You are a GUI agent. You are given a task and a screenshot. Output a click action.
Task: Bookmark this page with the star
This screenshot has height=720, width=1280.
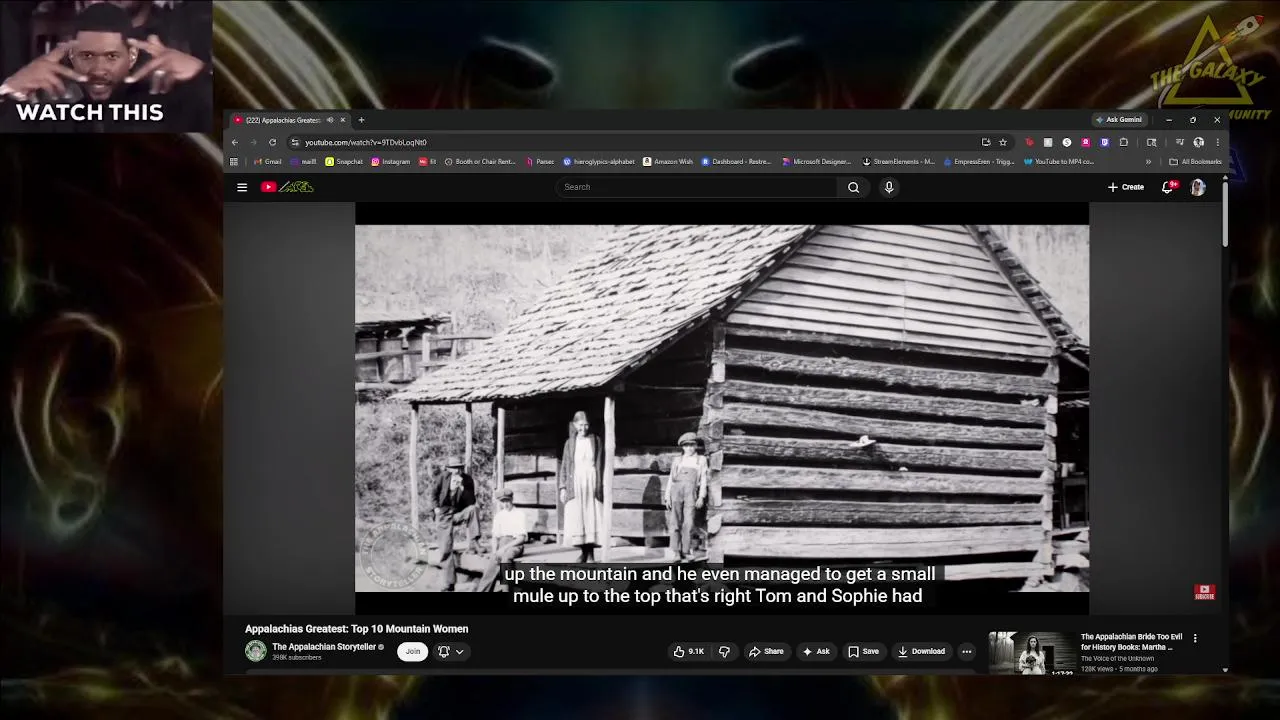1003,142
